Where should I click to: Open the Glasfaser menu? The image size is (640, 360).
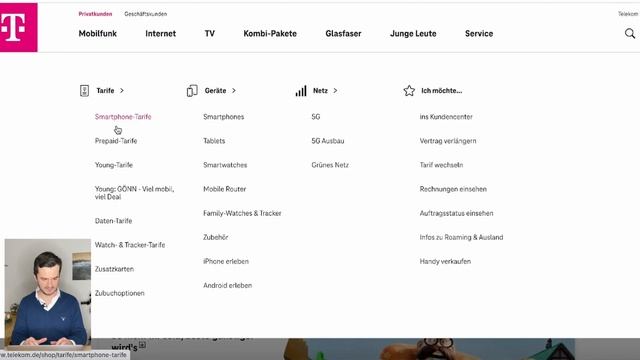[343, 33]
